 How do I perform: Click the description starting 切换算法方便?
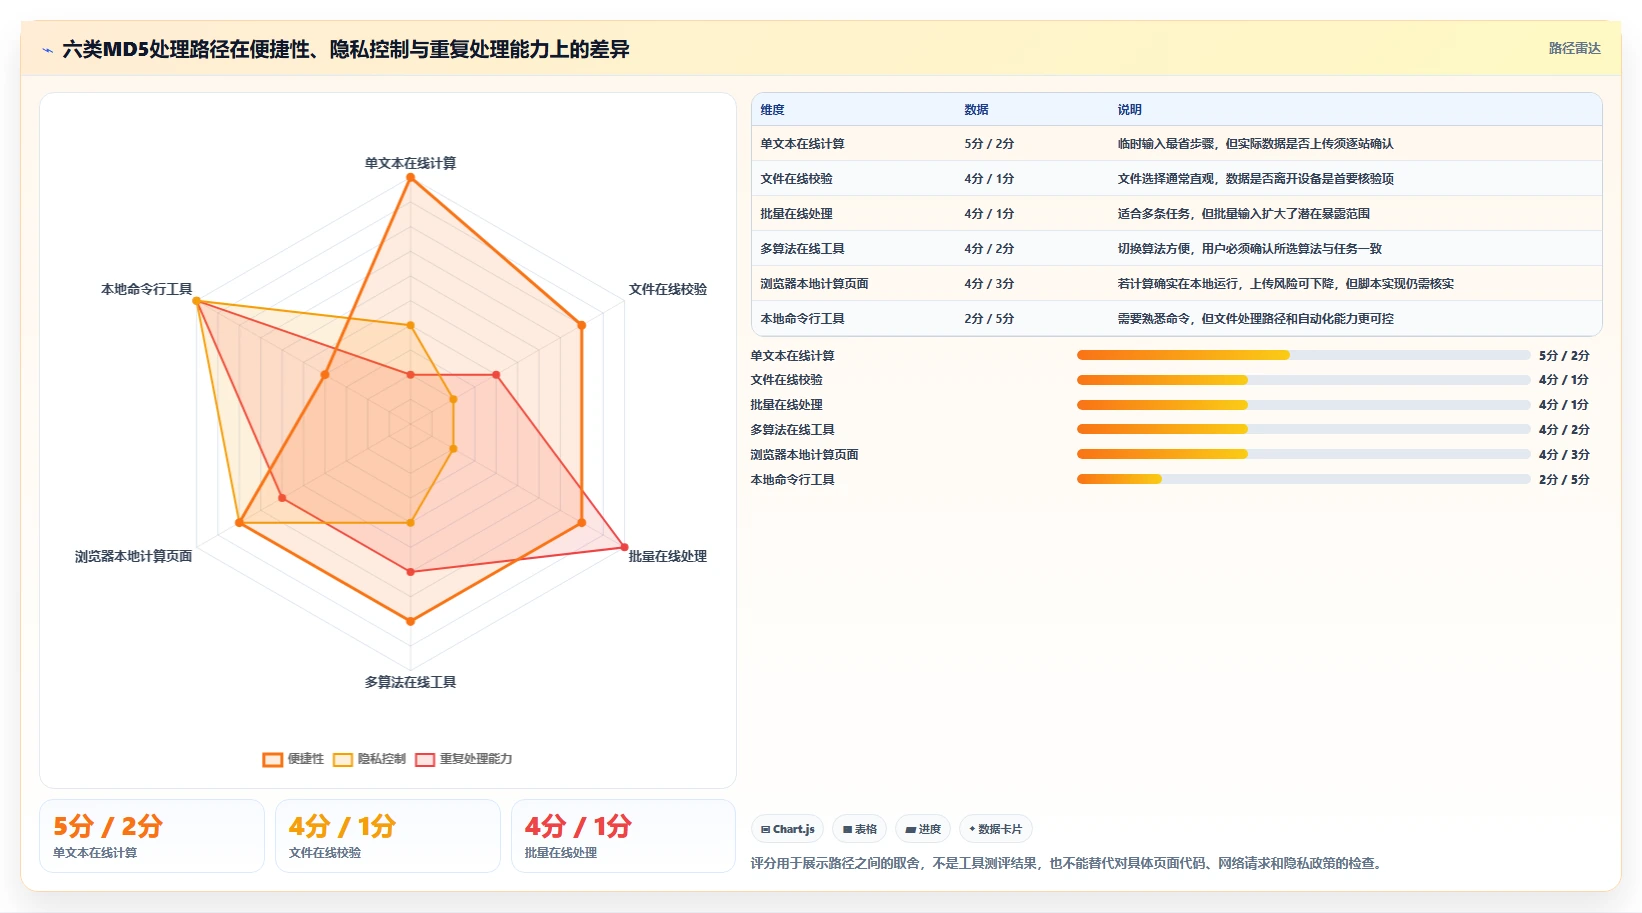(1249, 249)
